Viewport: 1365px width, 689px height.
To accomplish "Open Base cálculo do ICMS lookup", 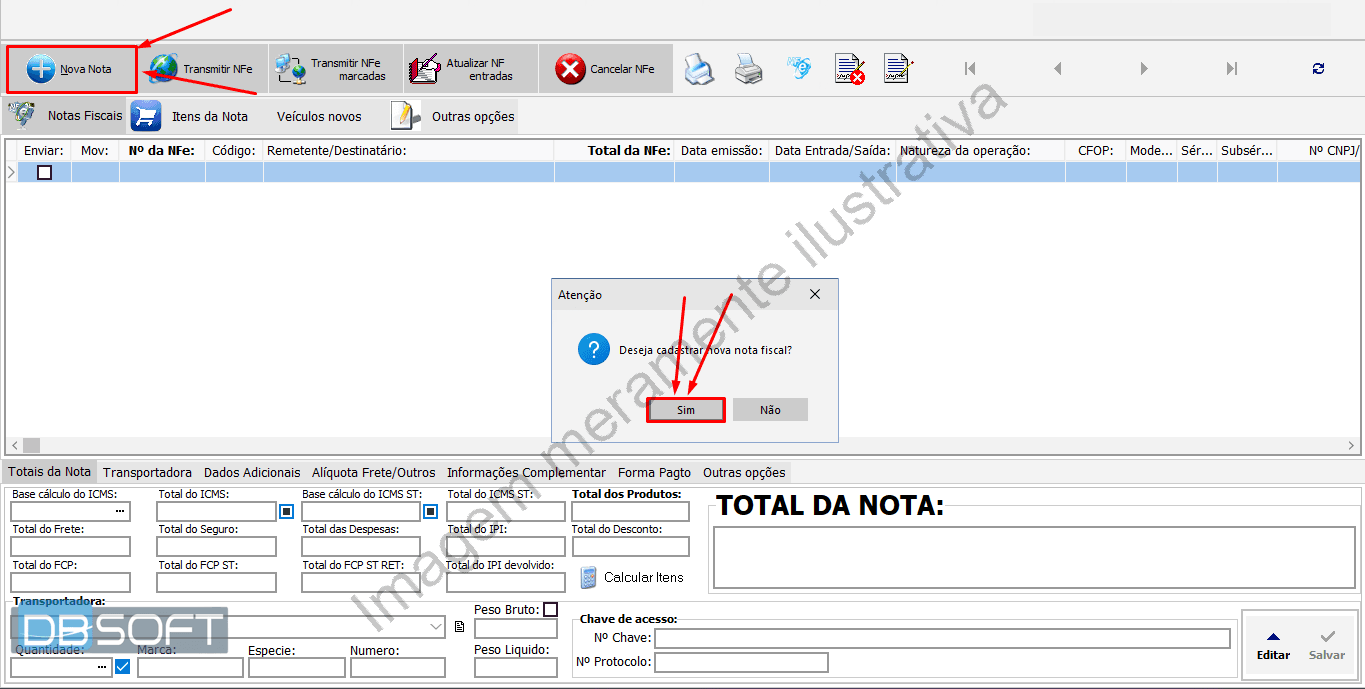I will [x=121, y=511].
